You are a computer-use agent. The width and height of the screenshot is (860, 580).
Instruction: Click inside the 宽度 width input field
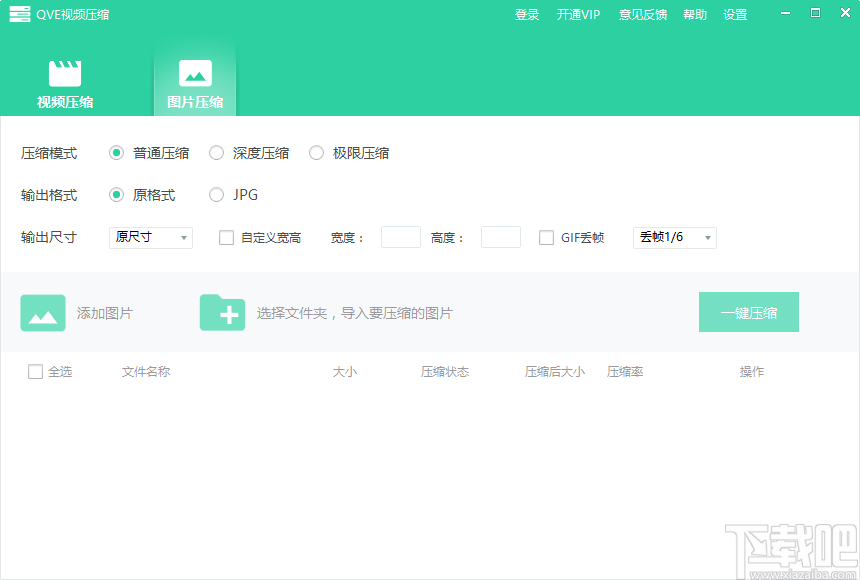(400, 237)
